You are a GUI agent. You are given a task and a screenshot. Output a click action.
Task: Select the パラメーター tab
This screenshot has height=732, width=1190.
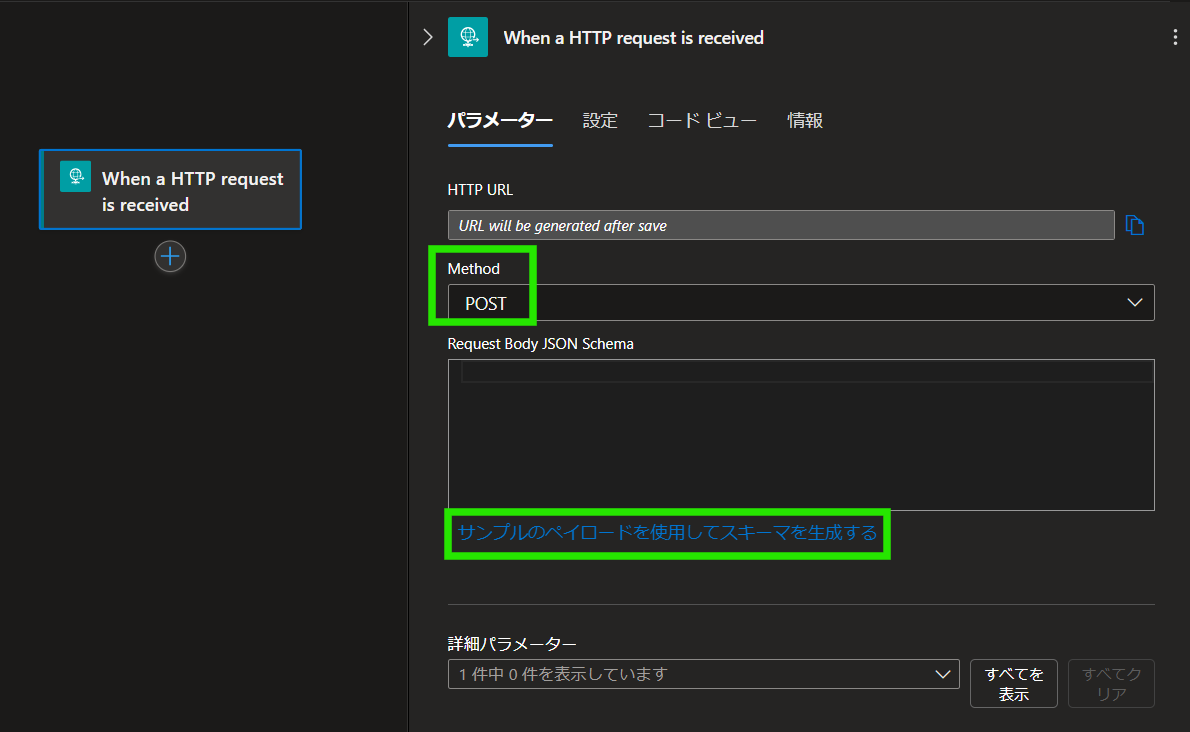[x=500, y=119]
